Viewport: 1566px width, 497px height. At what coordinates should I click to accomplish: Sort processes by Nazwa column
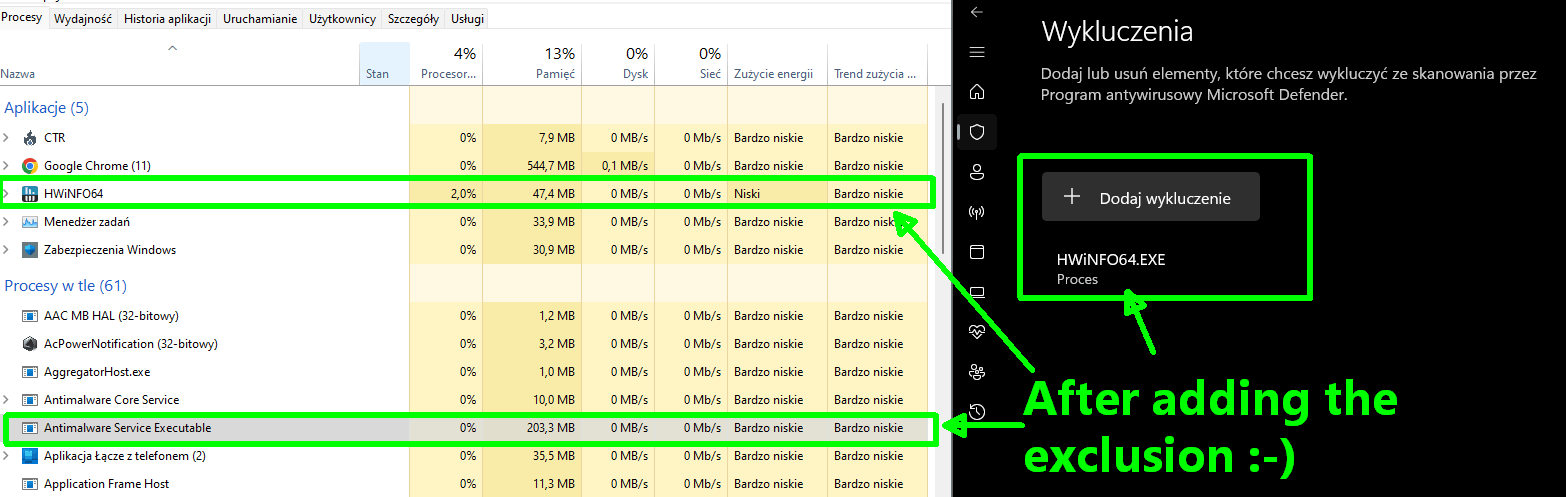point(18,74)
